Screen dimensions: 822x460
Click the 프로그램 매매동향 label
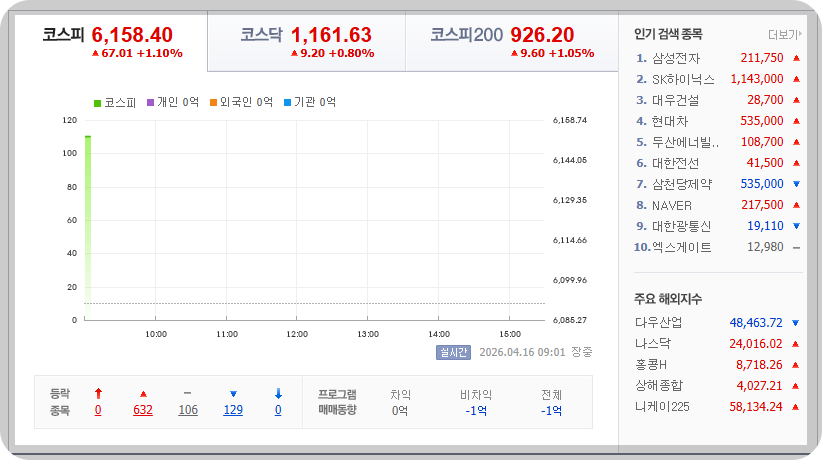pos(338,402)
